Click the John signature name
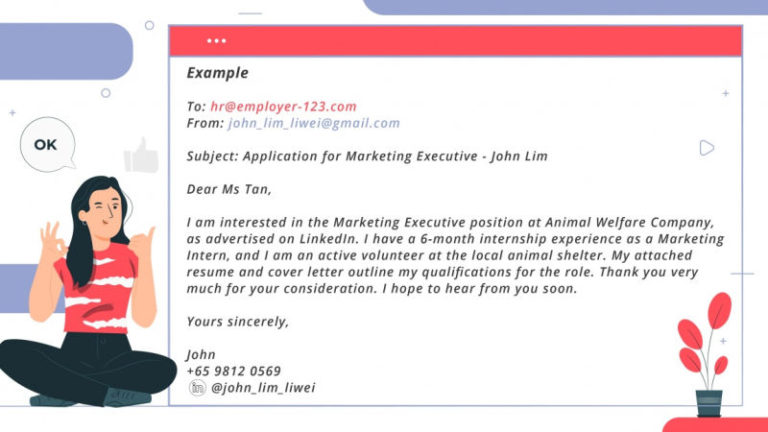768x432 pixels. [200, 354]
